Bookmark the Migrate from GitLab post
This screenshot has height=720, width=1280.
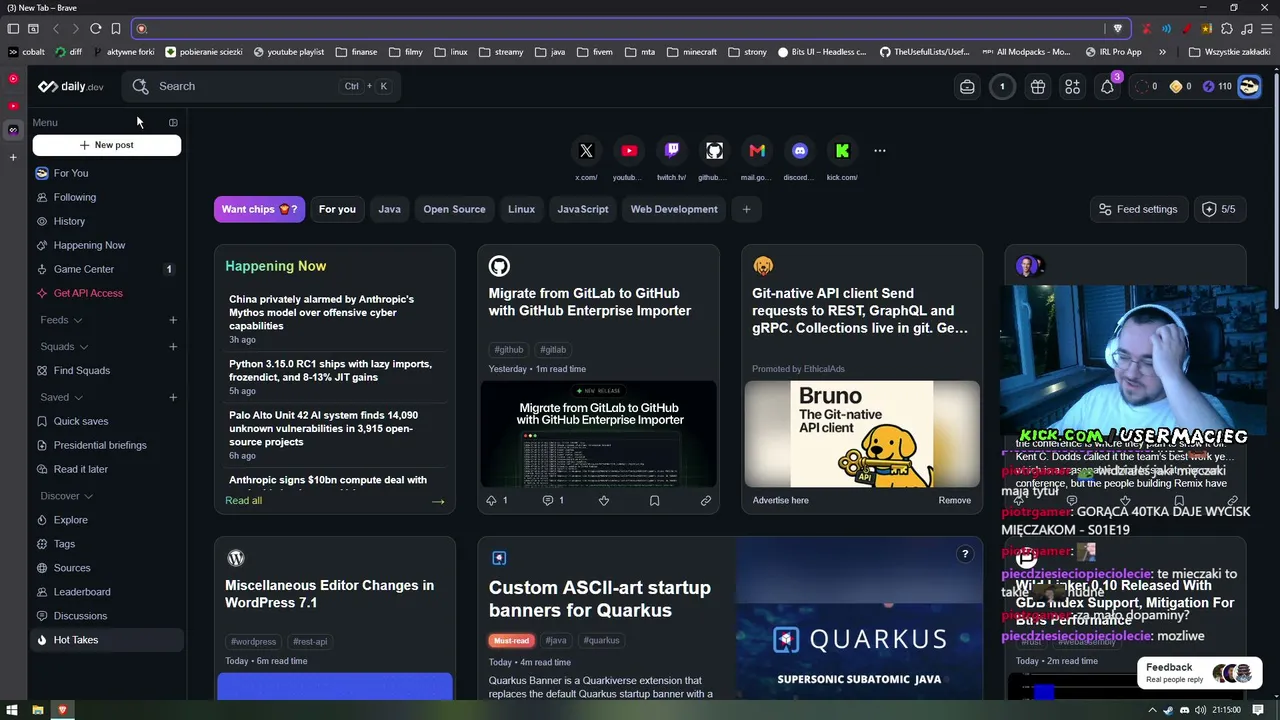(654, 500)
